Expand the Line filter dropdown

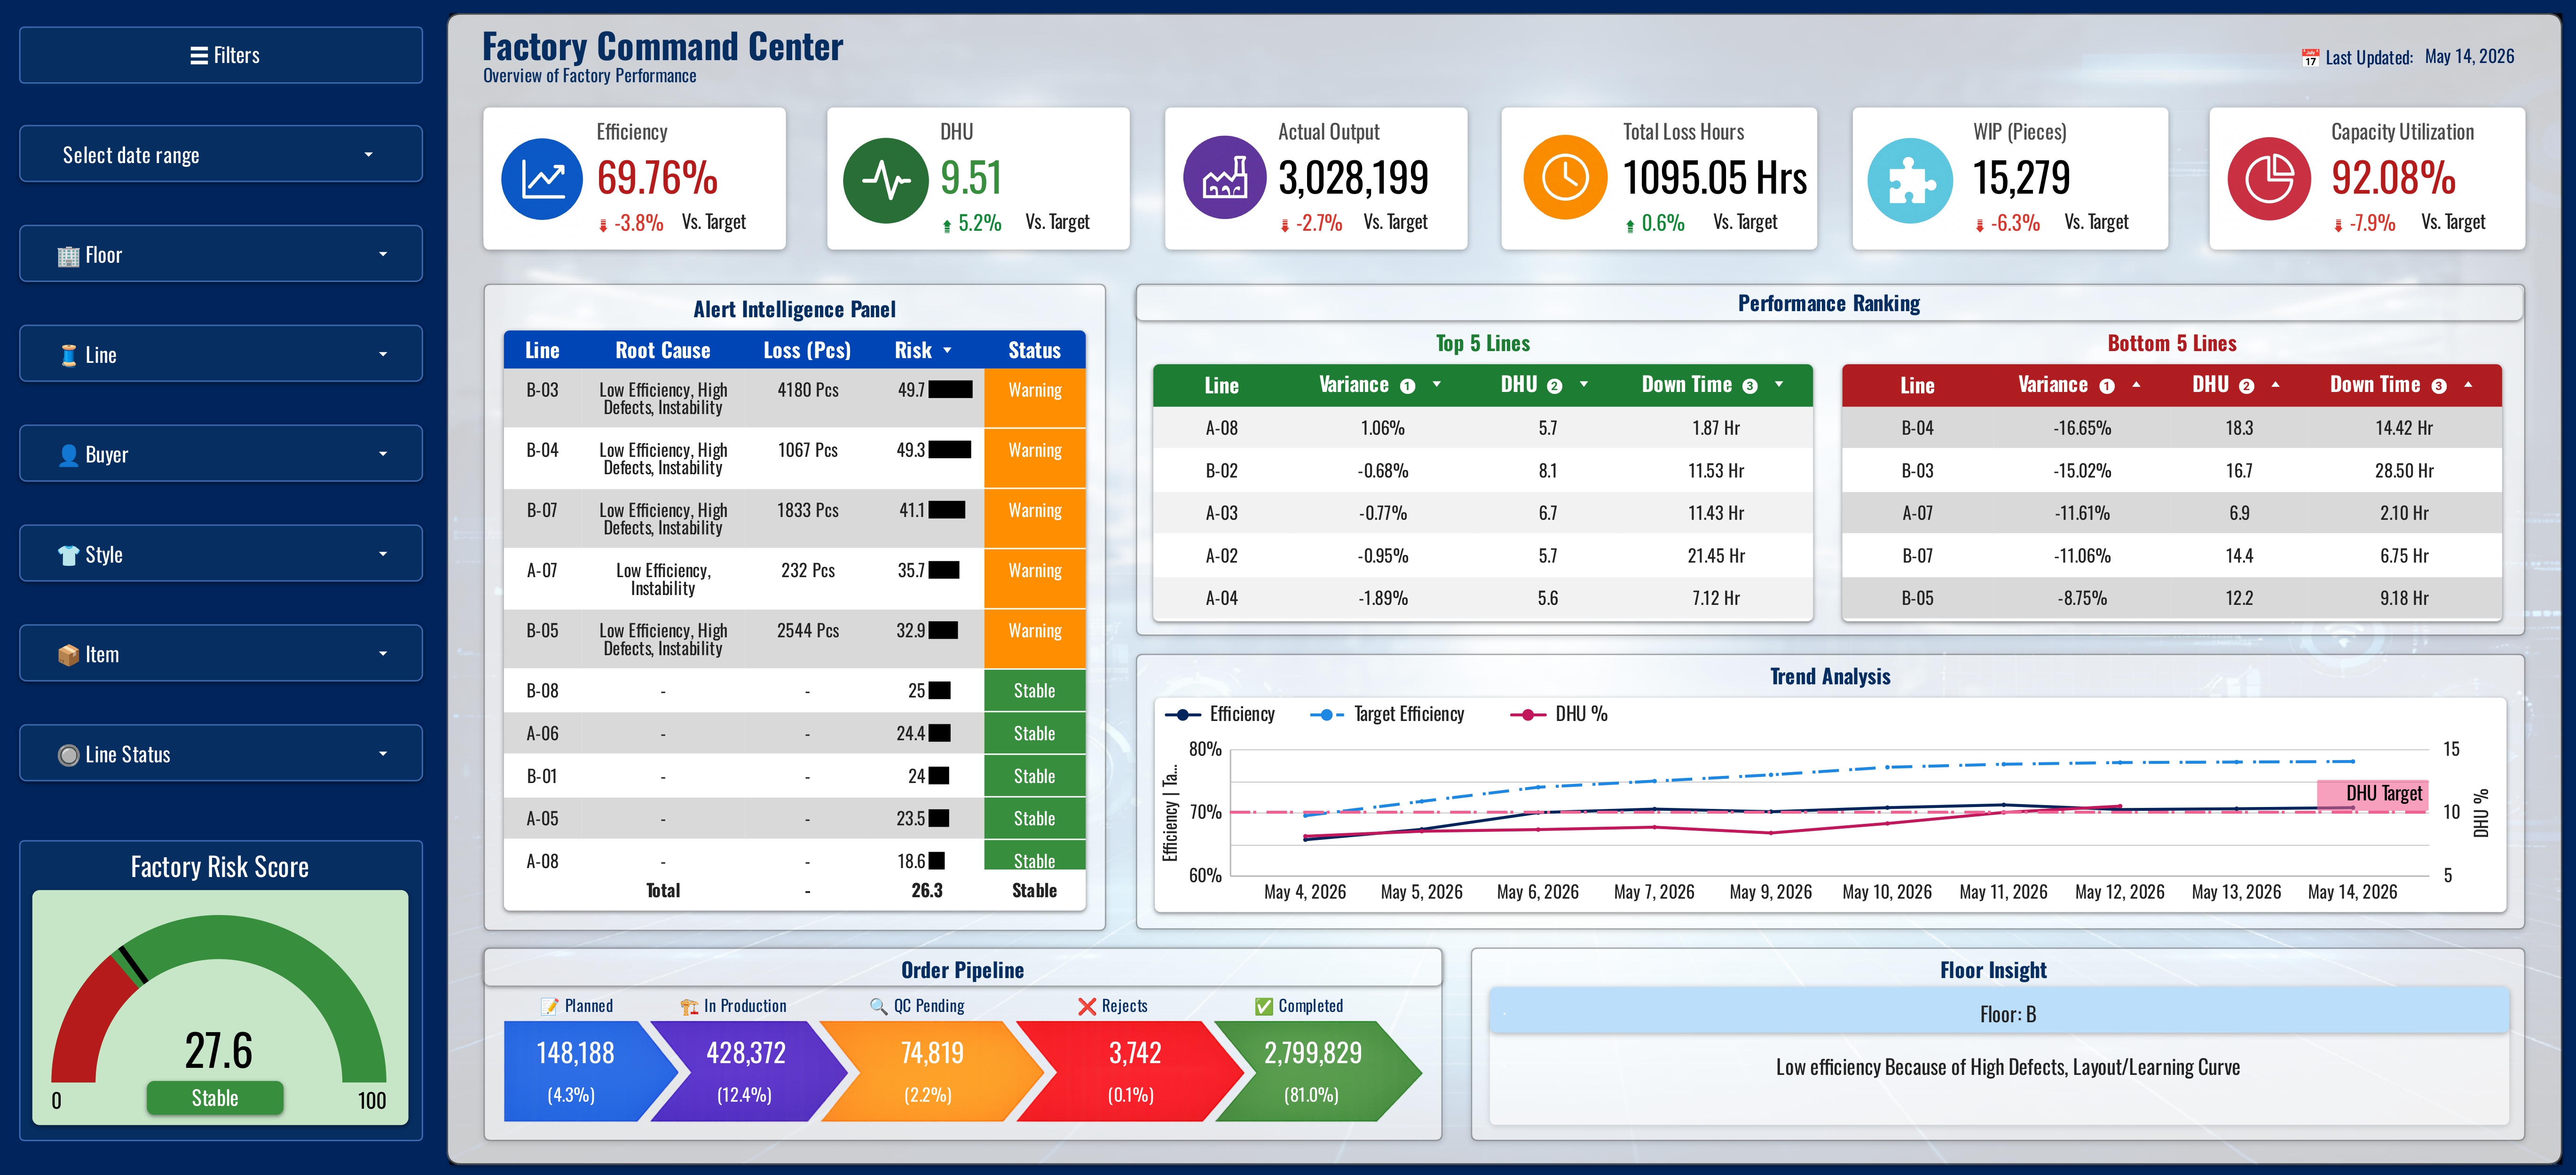coord(221,354)
